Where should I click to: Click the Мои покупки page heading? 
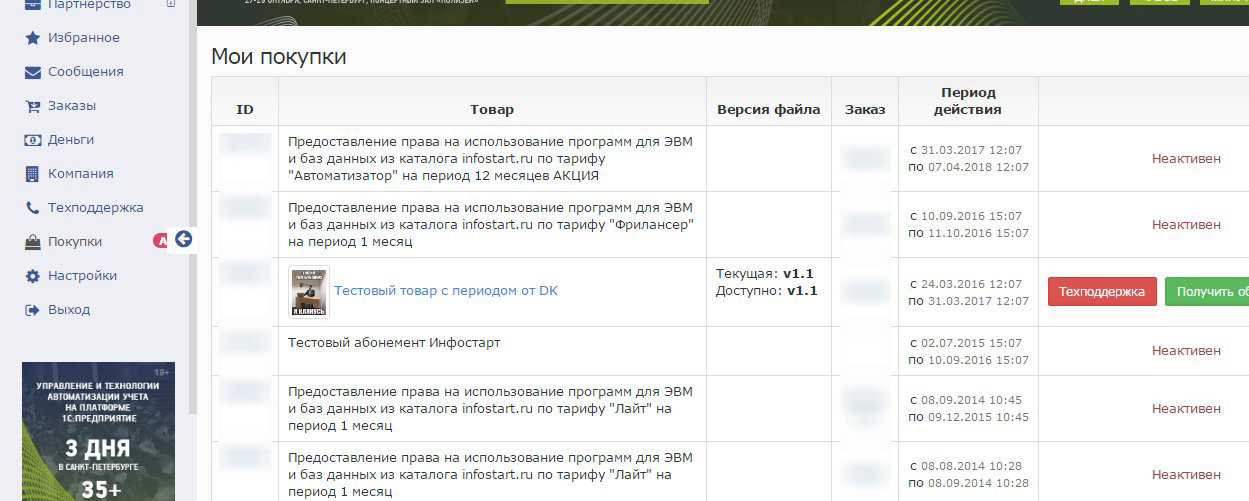pos(279,57)
